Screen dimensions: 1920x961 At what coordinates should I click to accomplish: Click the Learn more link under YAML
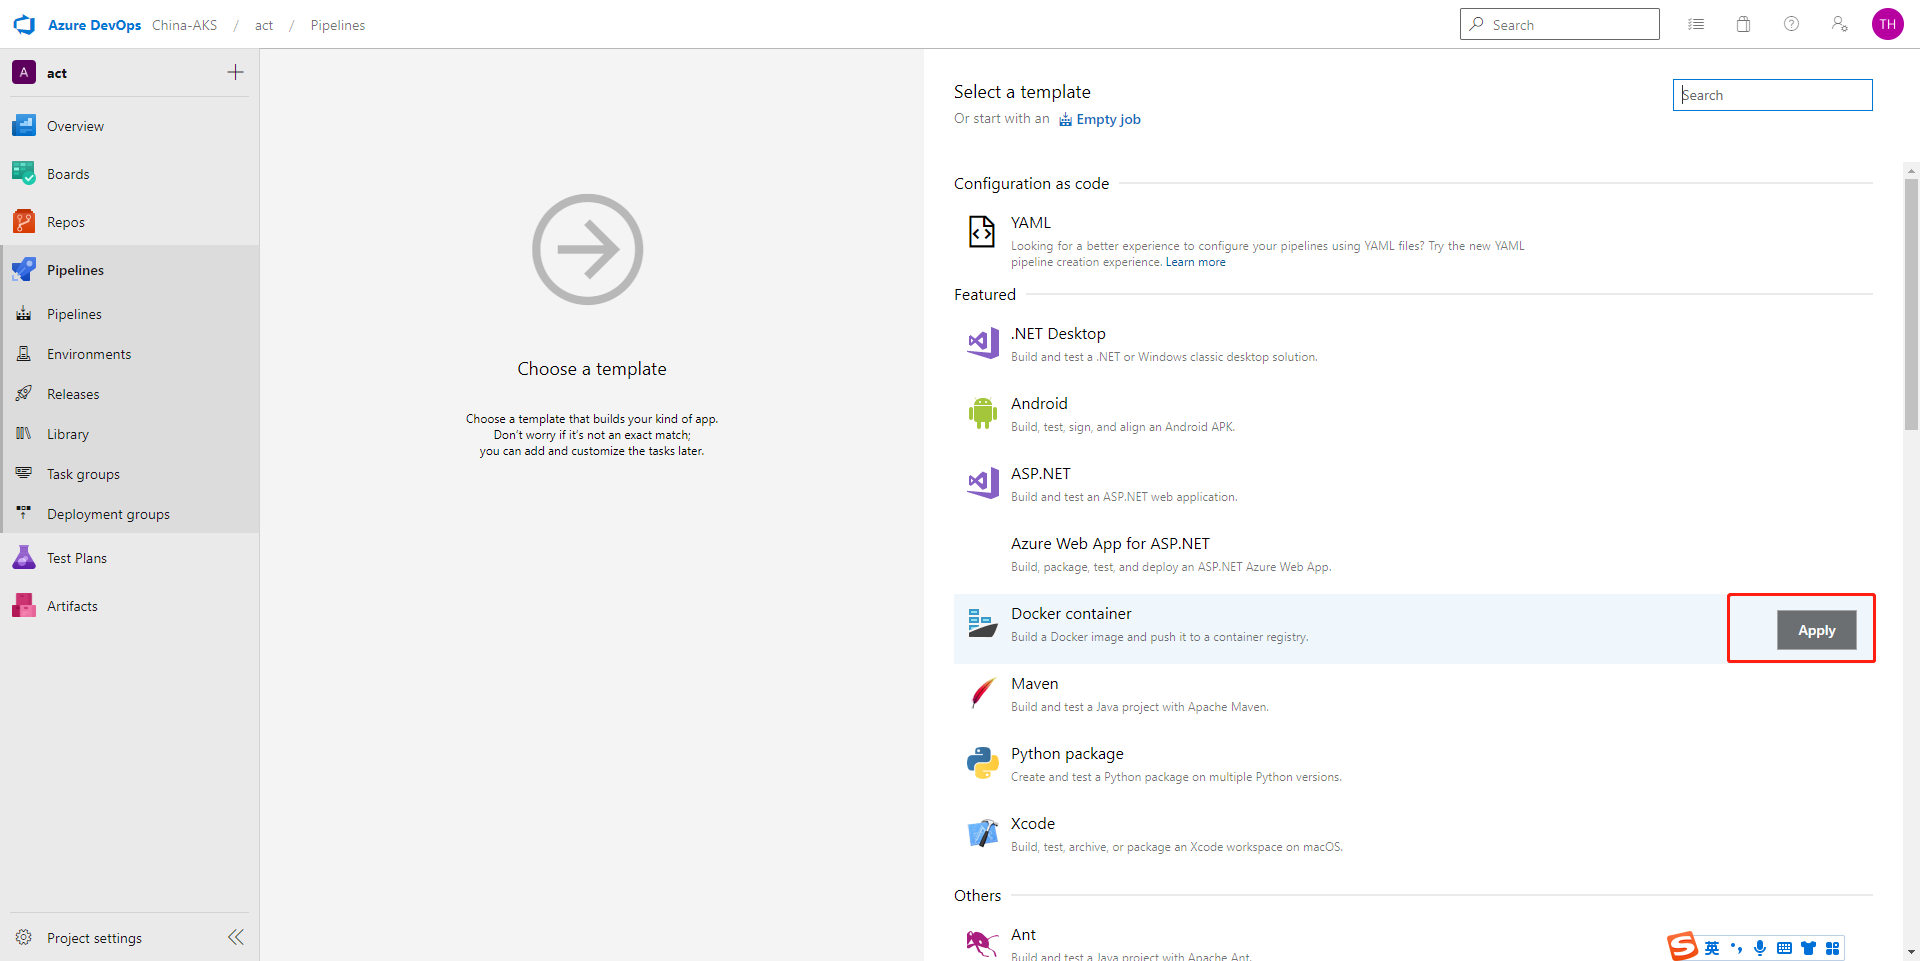(1195, 262)
